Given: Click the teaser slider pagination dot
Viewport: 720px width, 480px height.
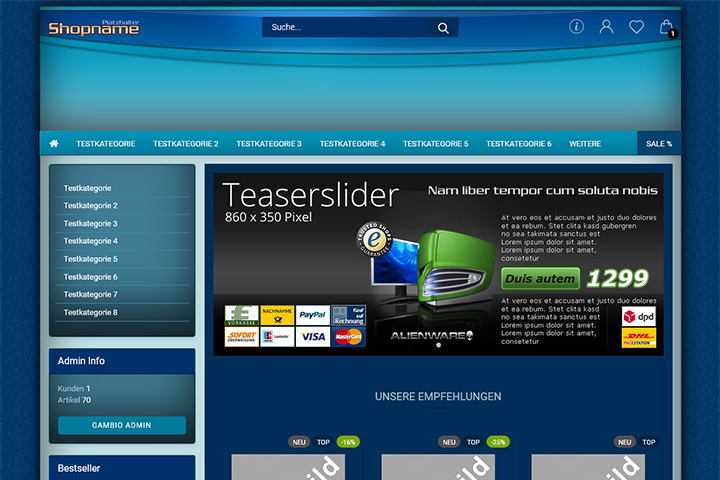Looking at the screenshot, I should (x=439, y=345).
